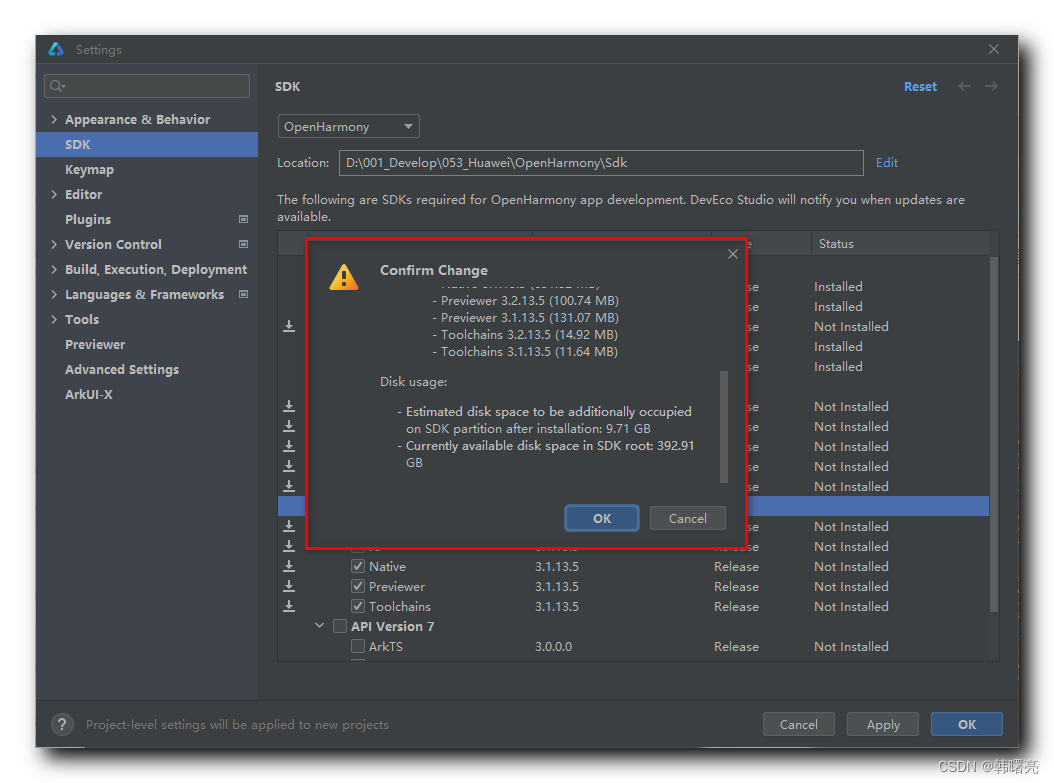Image resolution: width=1054 pixels, height=783 pixels.
Task: Click the settings search field
Action: [147, 86]
